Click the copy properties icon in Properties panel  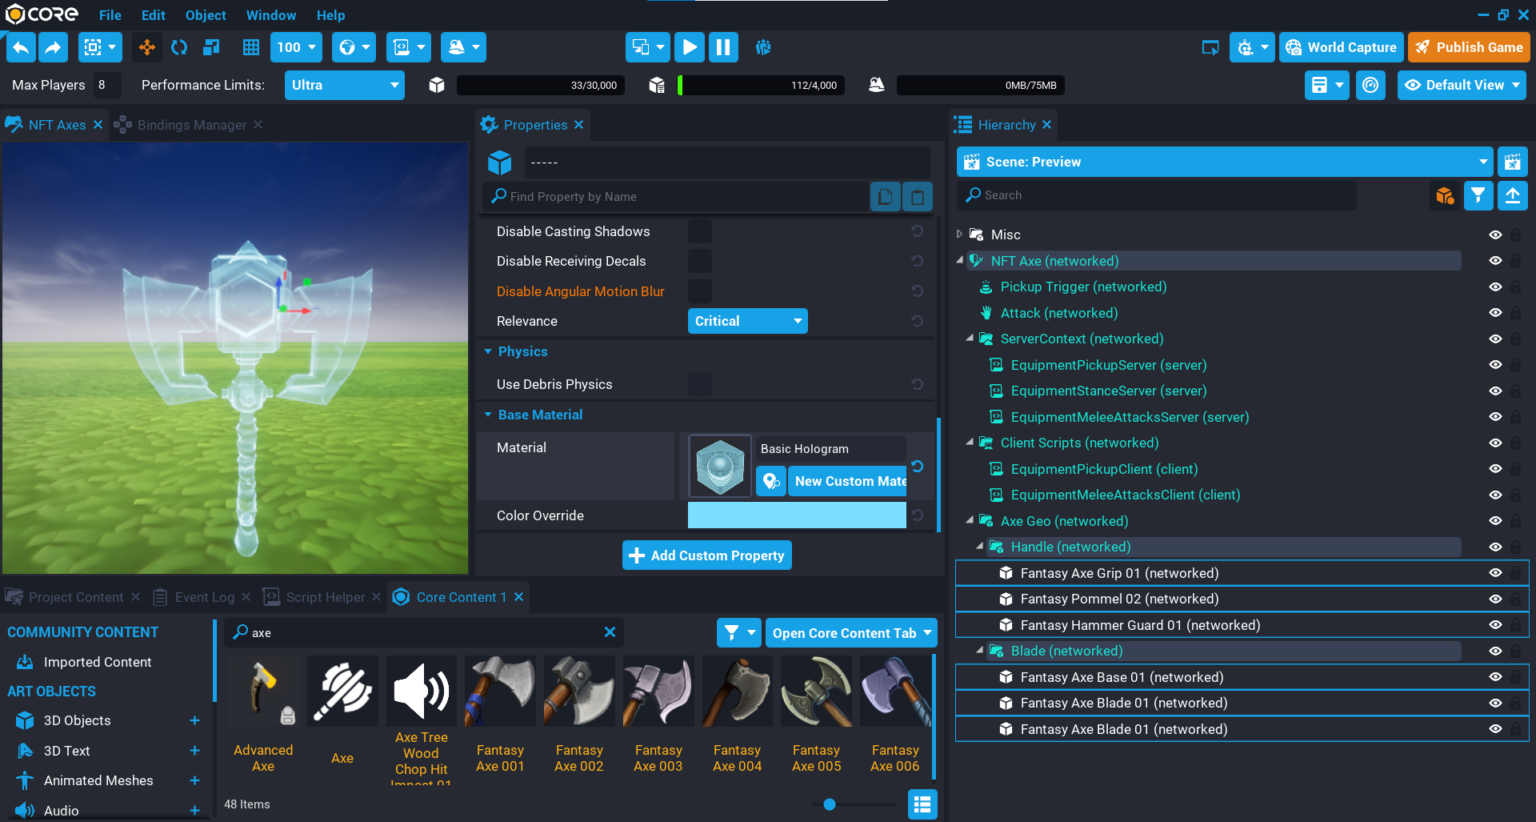point(885,196)
